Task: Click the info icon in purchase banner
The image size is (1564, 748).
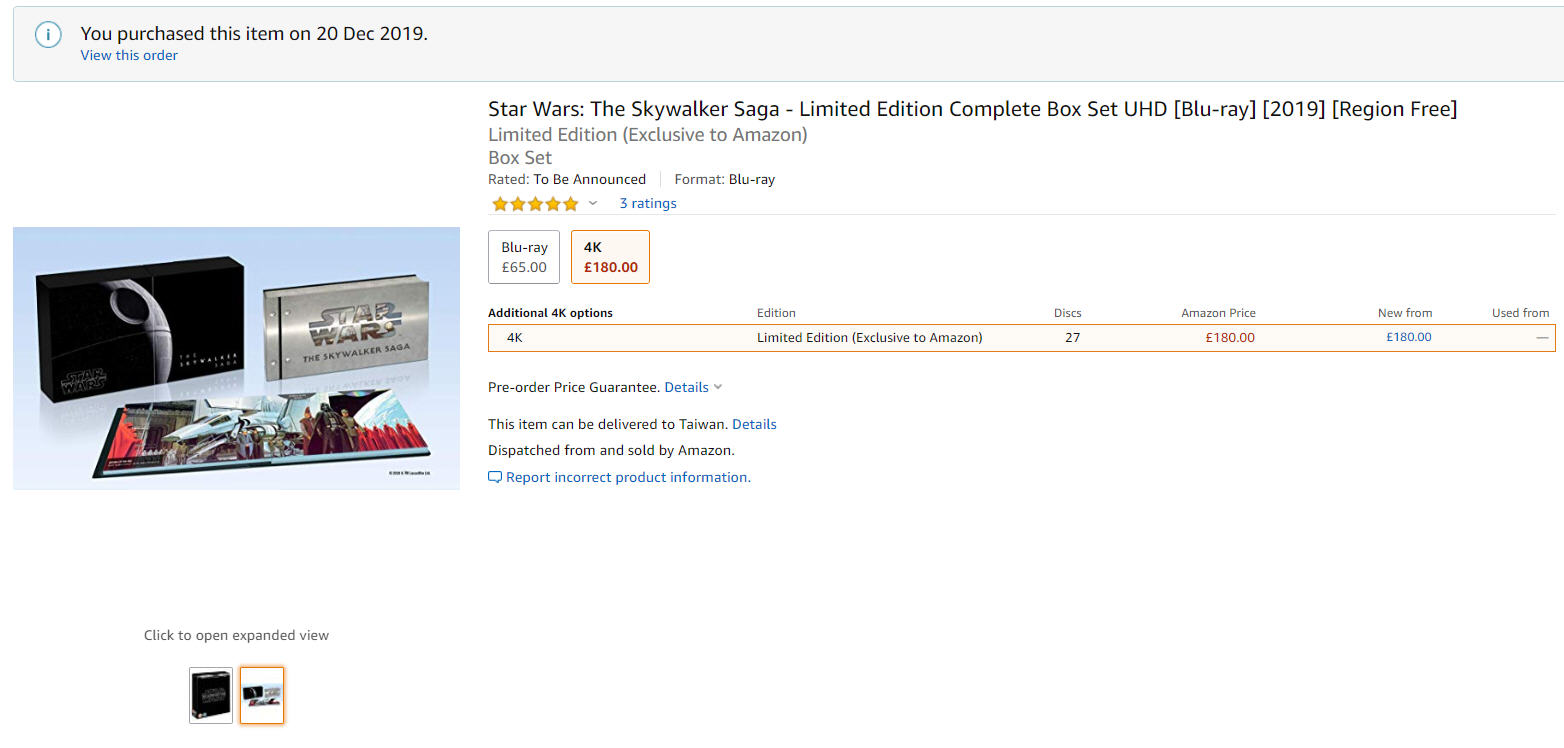Action: [48, 34]
